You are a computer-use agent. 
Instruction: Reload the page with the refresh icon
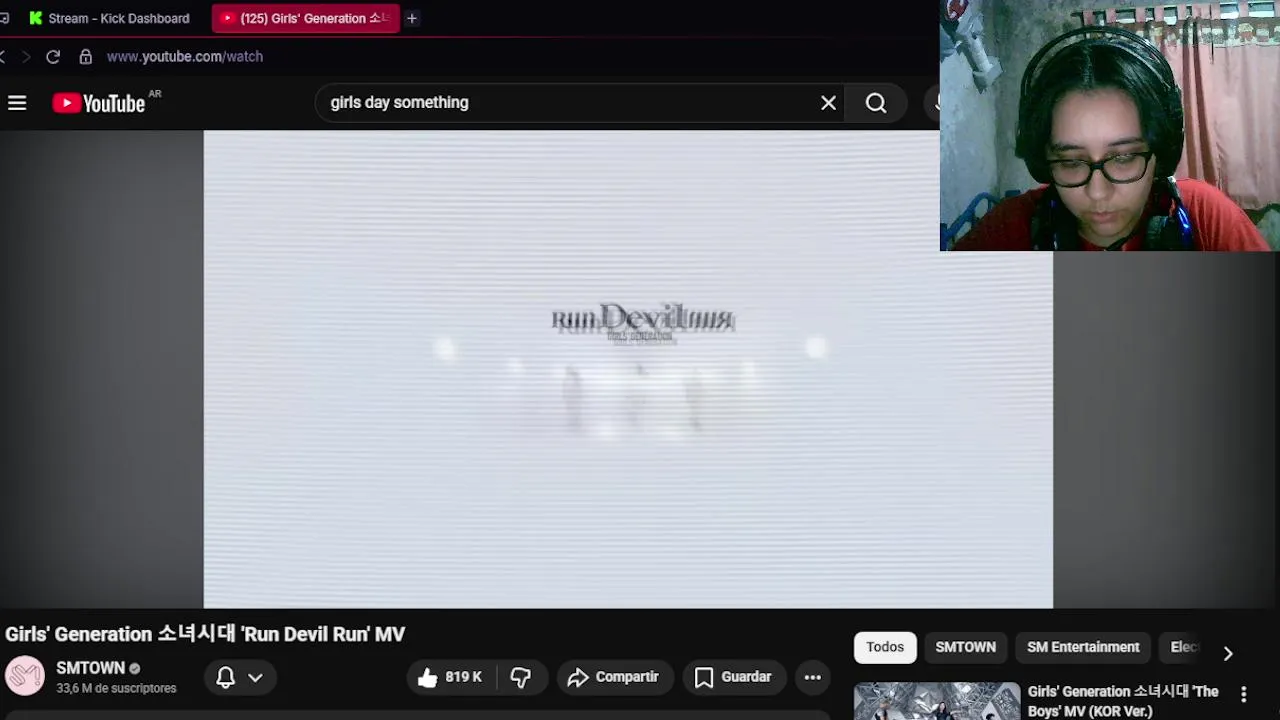pyautogui.click(x=53, y=57)
